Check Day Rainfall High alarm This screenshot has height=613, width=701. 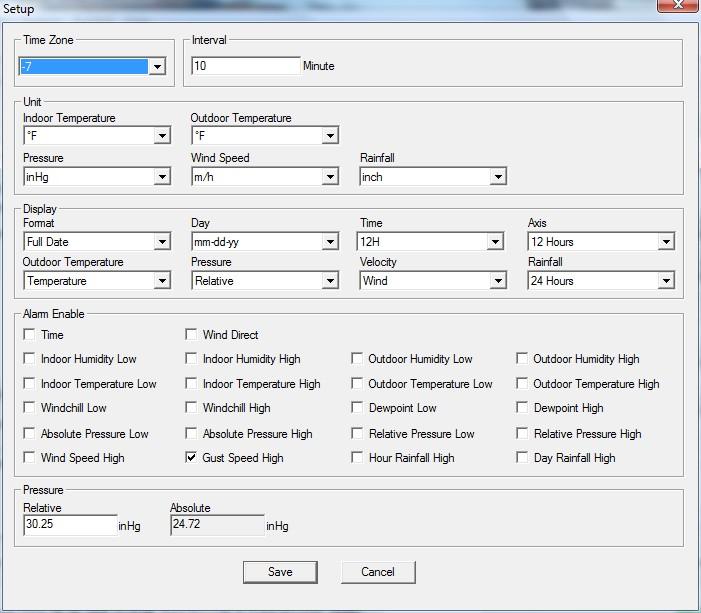[x=522, y=458]
